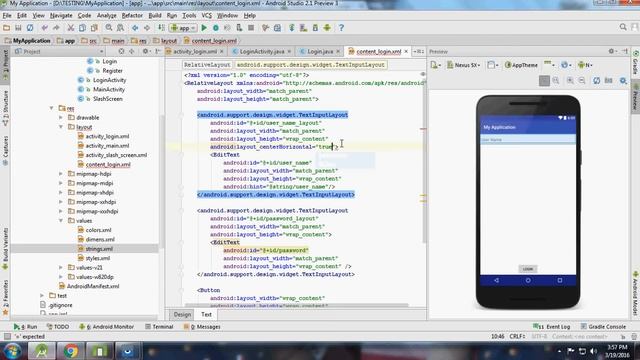Open the Refactor menu

tap(132, 16)
